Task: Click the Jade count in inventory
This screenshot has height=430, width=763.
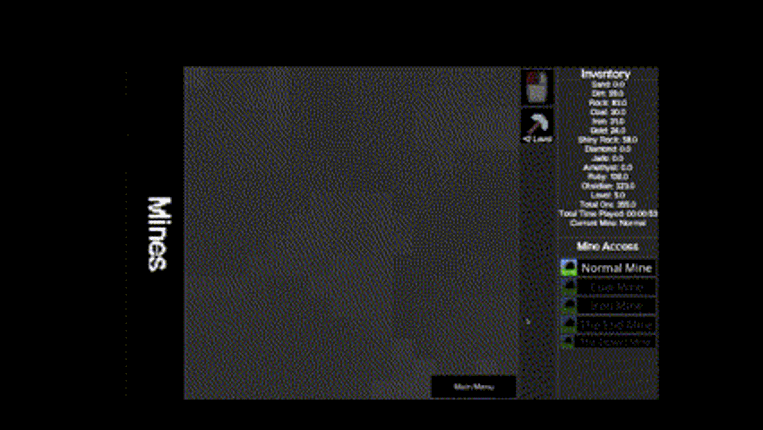Action: pyautogui.click(x=608, y=158)
